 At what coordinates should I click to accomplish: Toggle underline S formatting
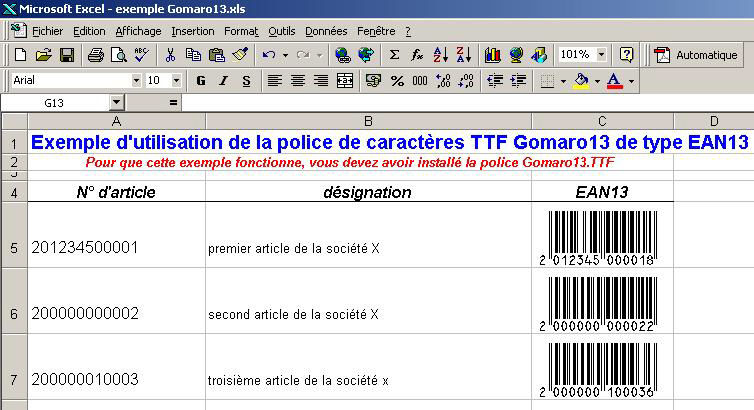[246, 80]
